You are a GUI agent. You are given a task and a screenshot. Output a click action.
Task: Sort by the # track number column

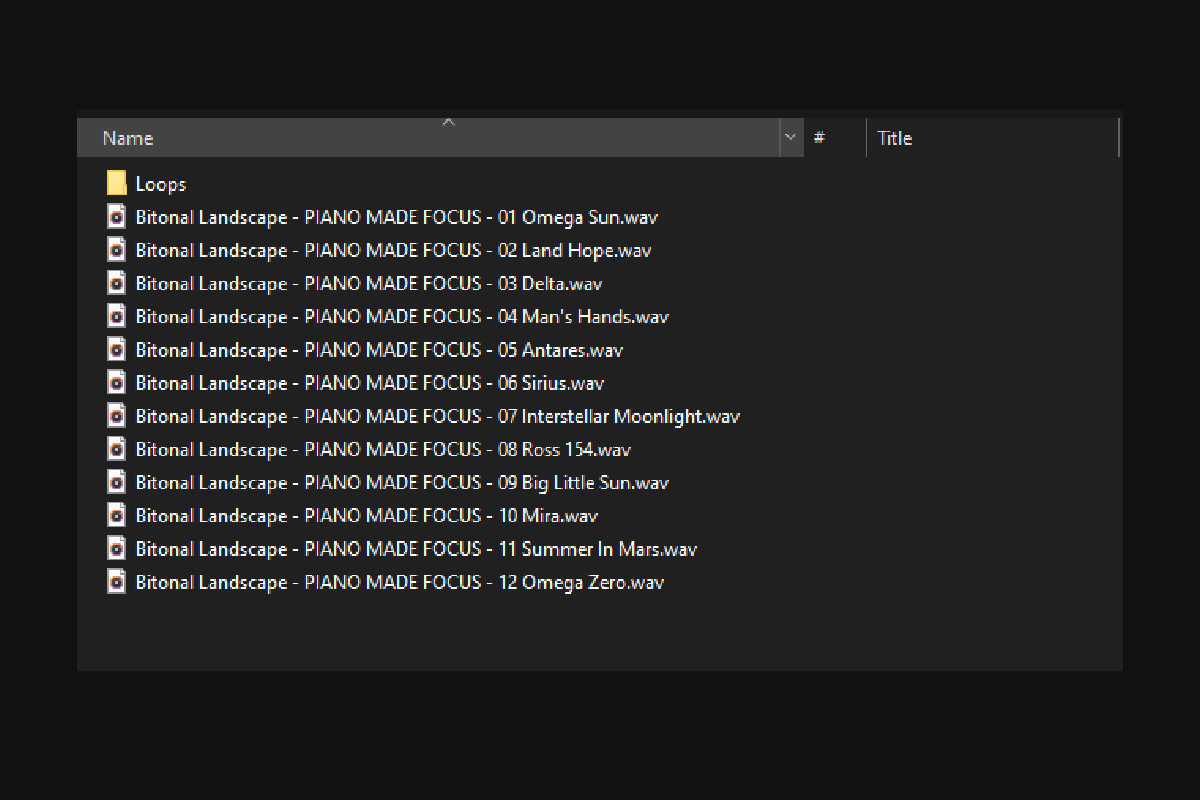pyautogui.click(x=819, y=138)
